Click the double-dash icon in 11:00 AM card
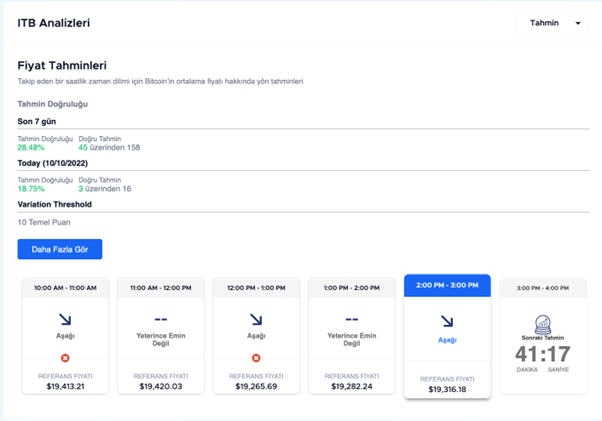This screenshot has width=602, height=421. [160, 320]
